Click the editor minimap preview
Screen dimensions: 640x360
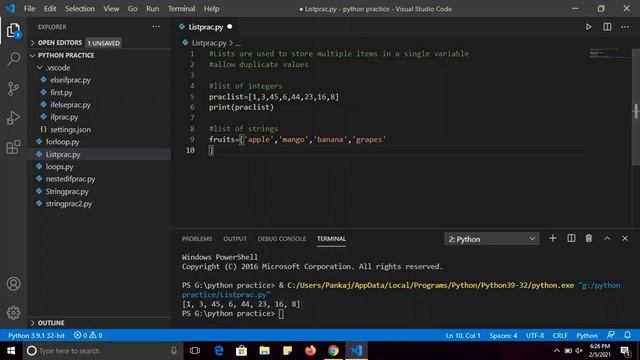click(609, 53)
